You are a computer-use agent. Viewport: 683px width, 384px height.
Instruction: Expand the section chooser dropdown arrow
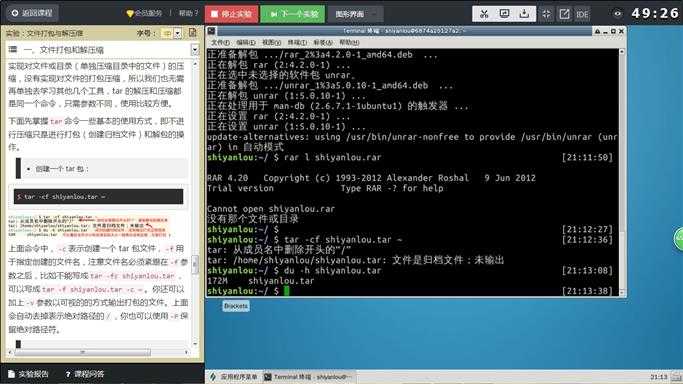[x=195, y=50]
